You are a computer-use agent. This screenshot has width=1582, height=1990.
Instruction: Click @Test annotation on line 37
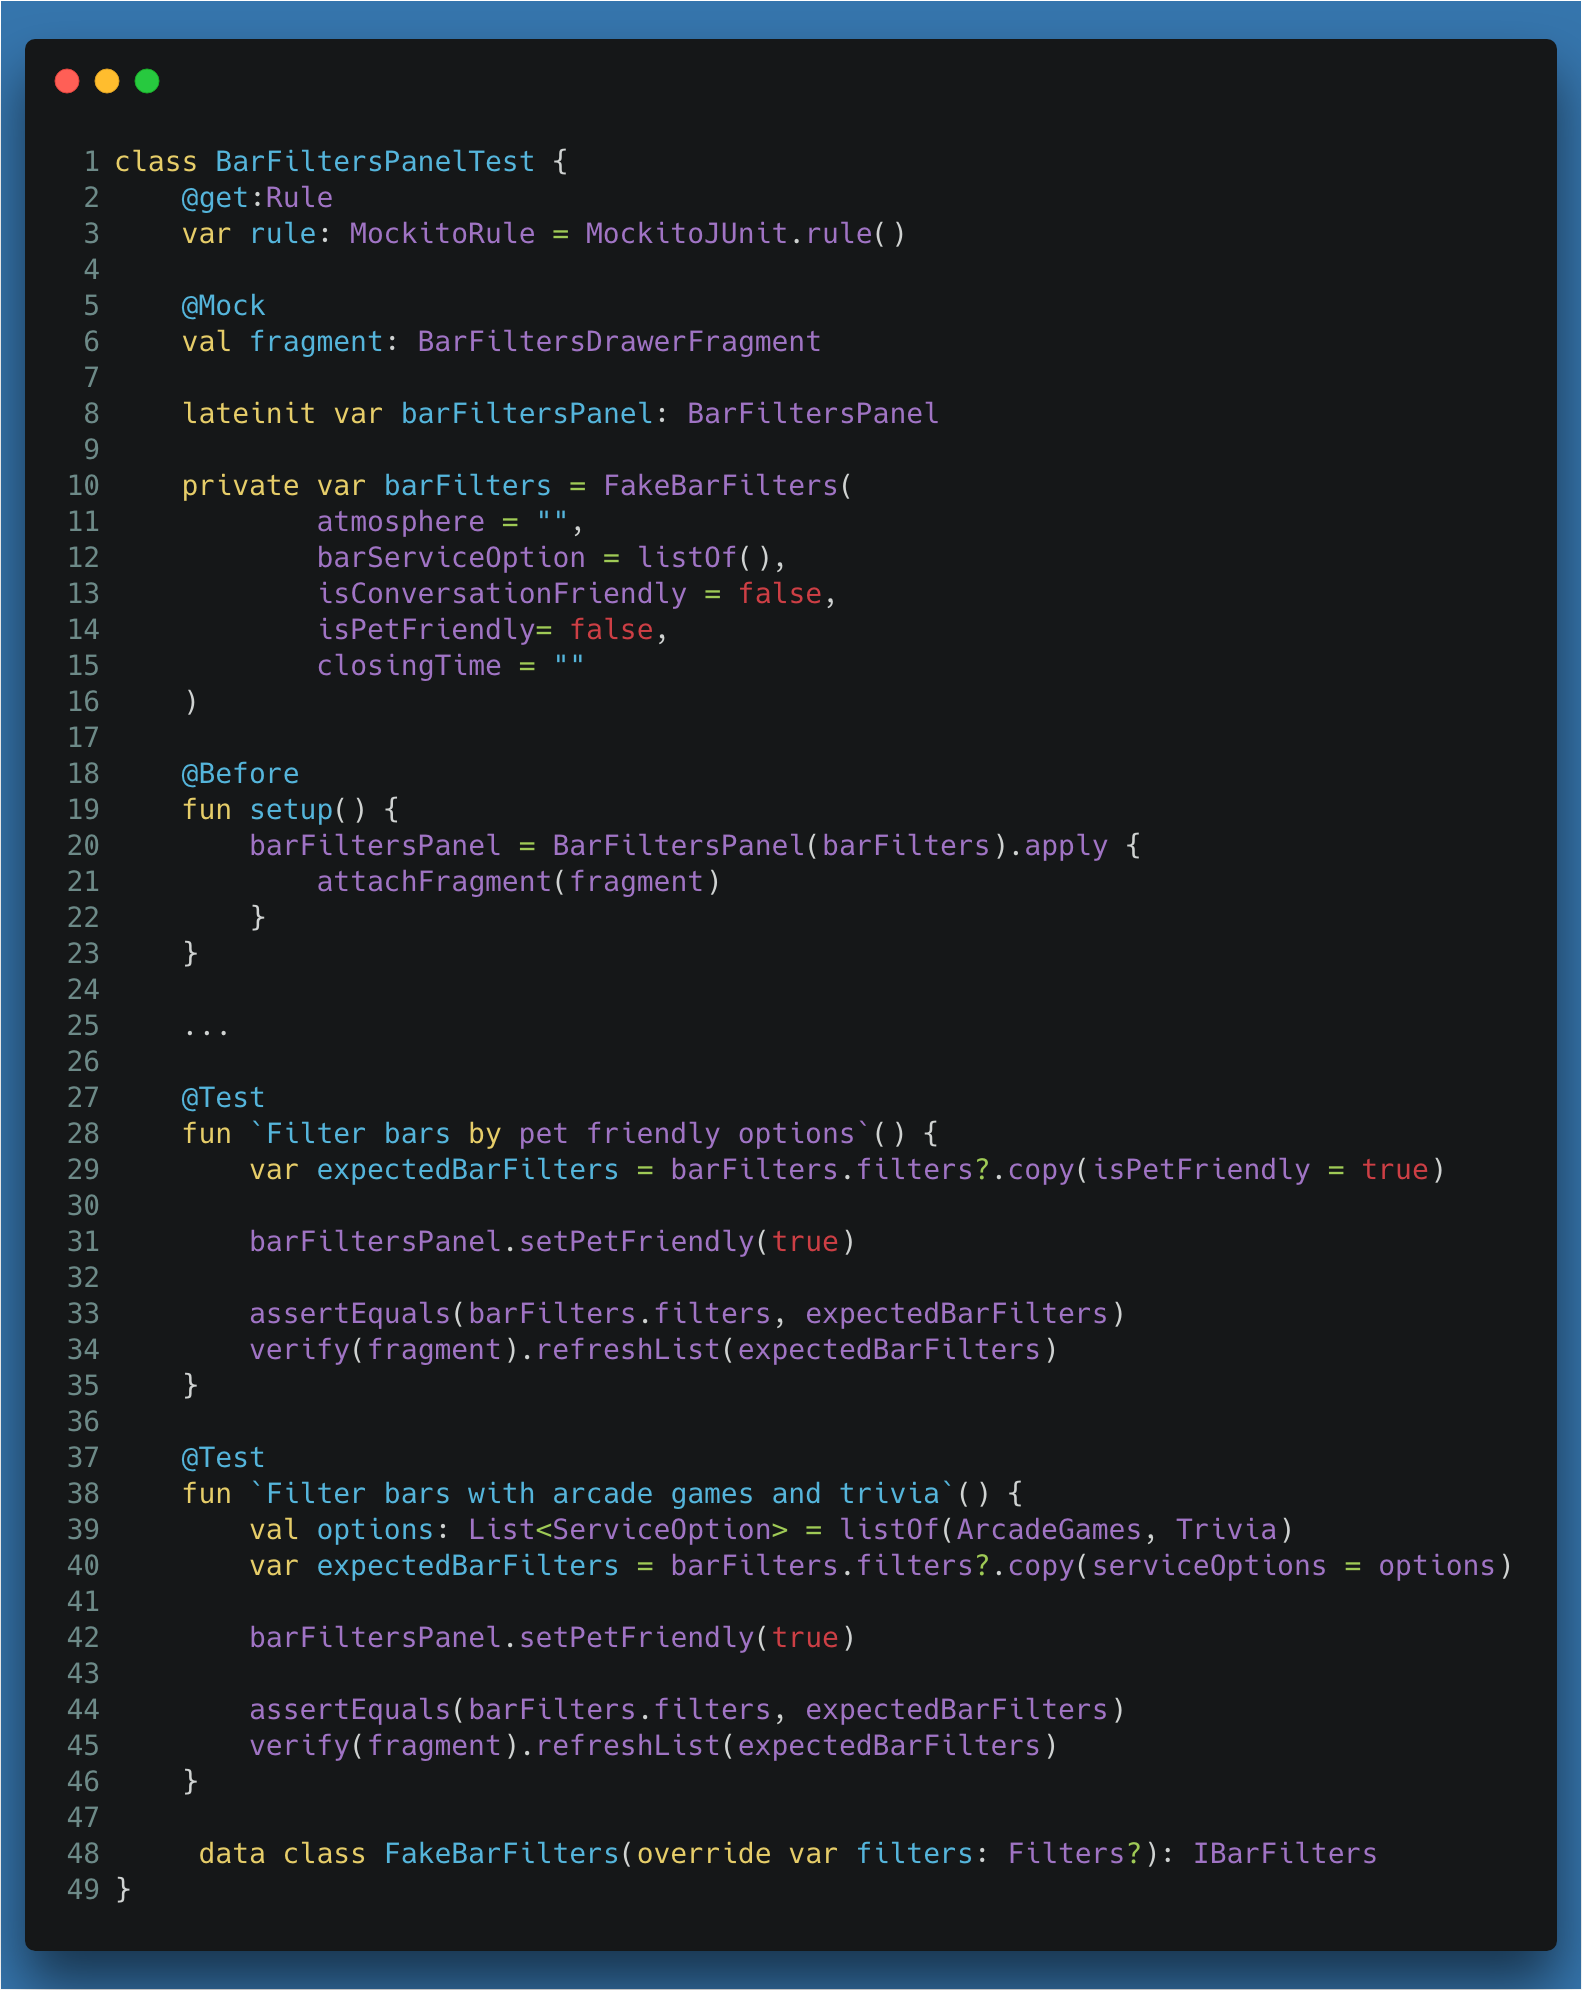coord(223,1458)
